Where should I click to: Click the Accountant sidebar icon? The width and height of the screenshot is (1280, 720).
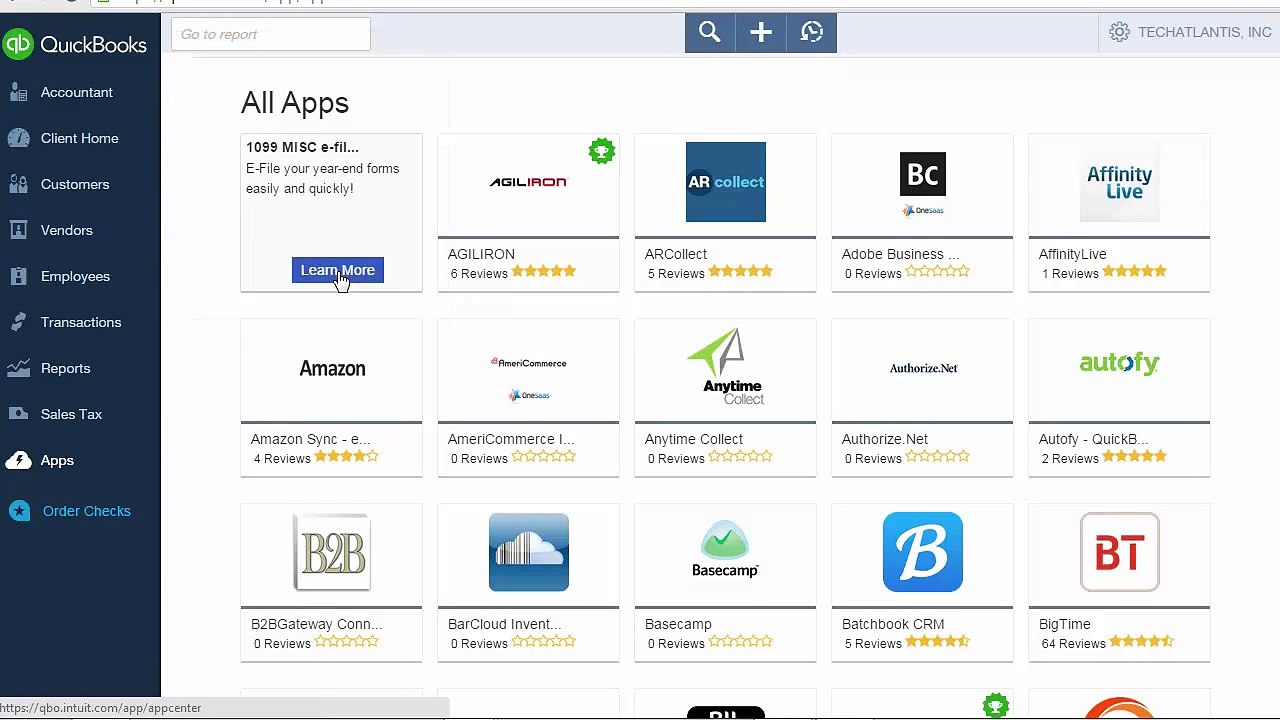coord(18,92)
